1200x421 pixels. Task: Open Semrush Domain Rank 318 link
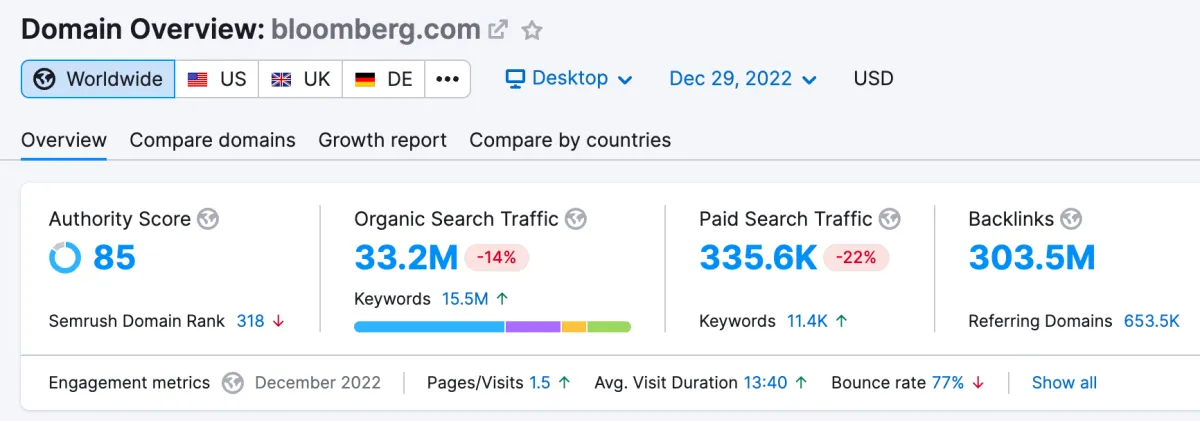tap(251, 321)
